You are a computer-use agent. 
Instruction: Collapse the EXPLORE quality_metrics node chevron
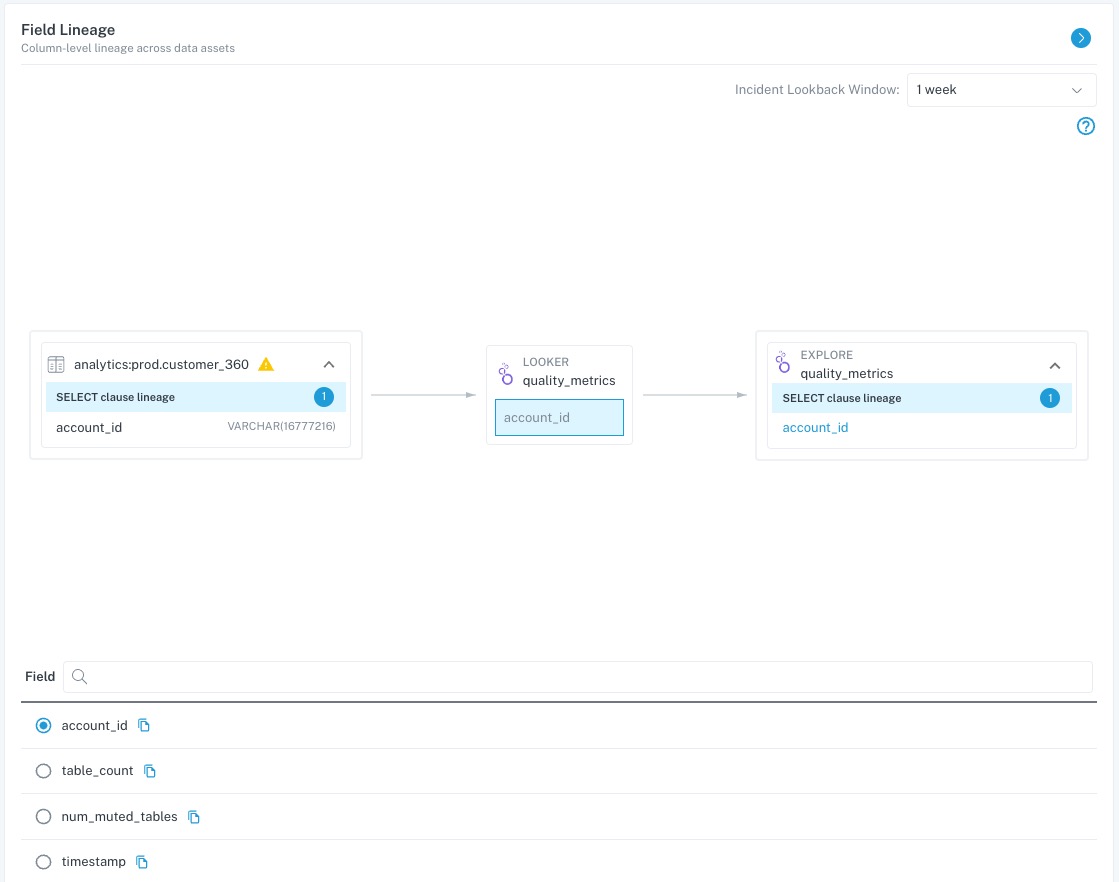tap(1055, 365)
